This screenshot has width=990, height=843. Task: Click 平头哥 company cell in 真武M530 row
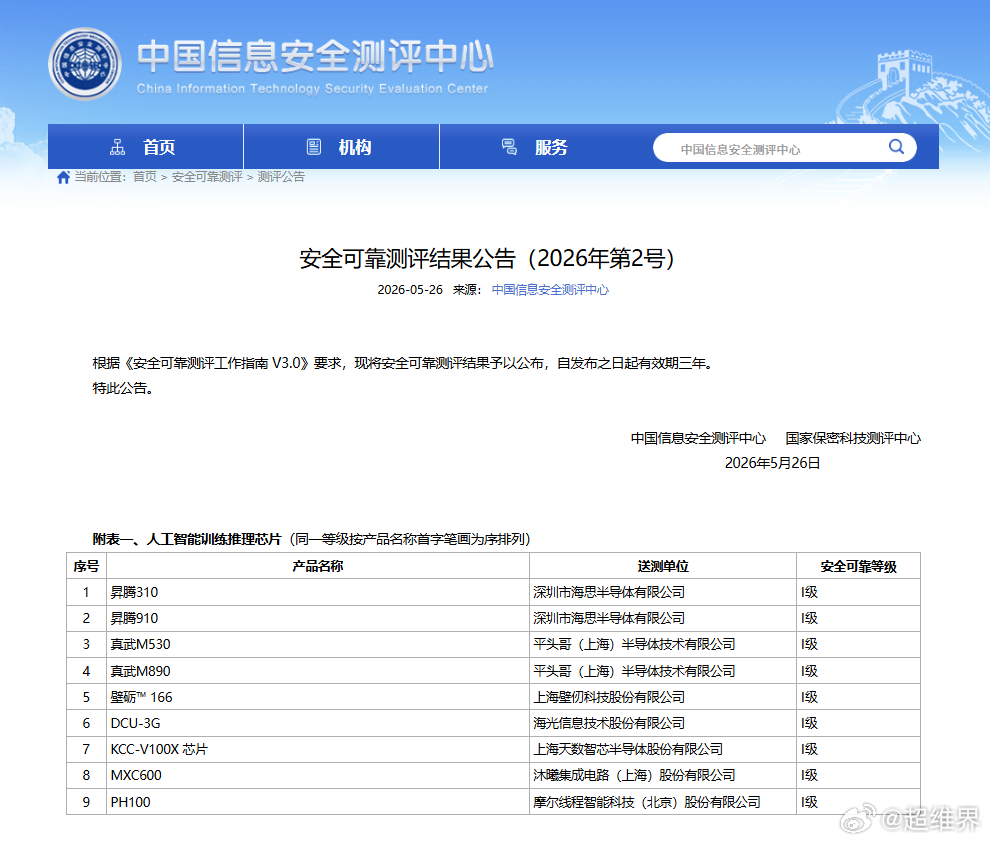[x=663, y=645]
